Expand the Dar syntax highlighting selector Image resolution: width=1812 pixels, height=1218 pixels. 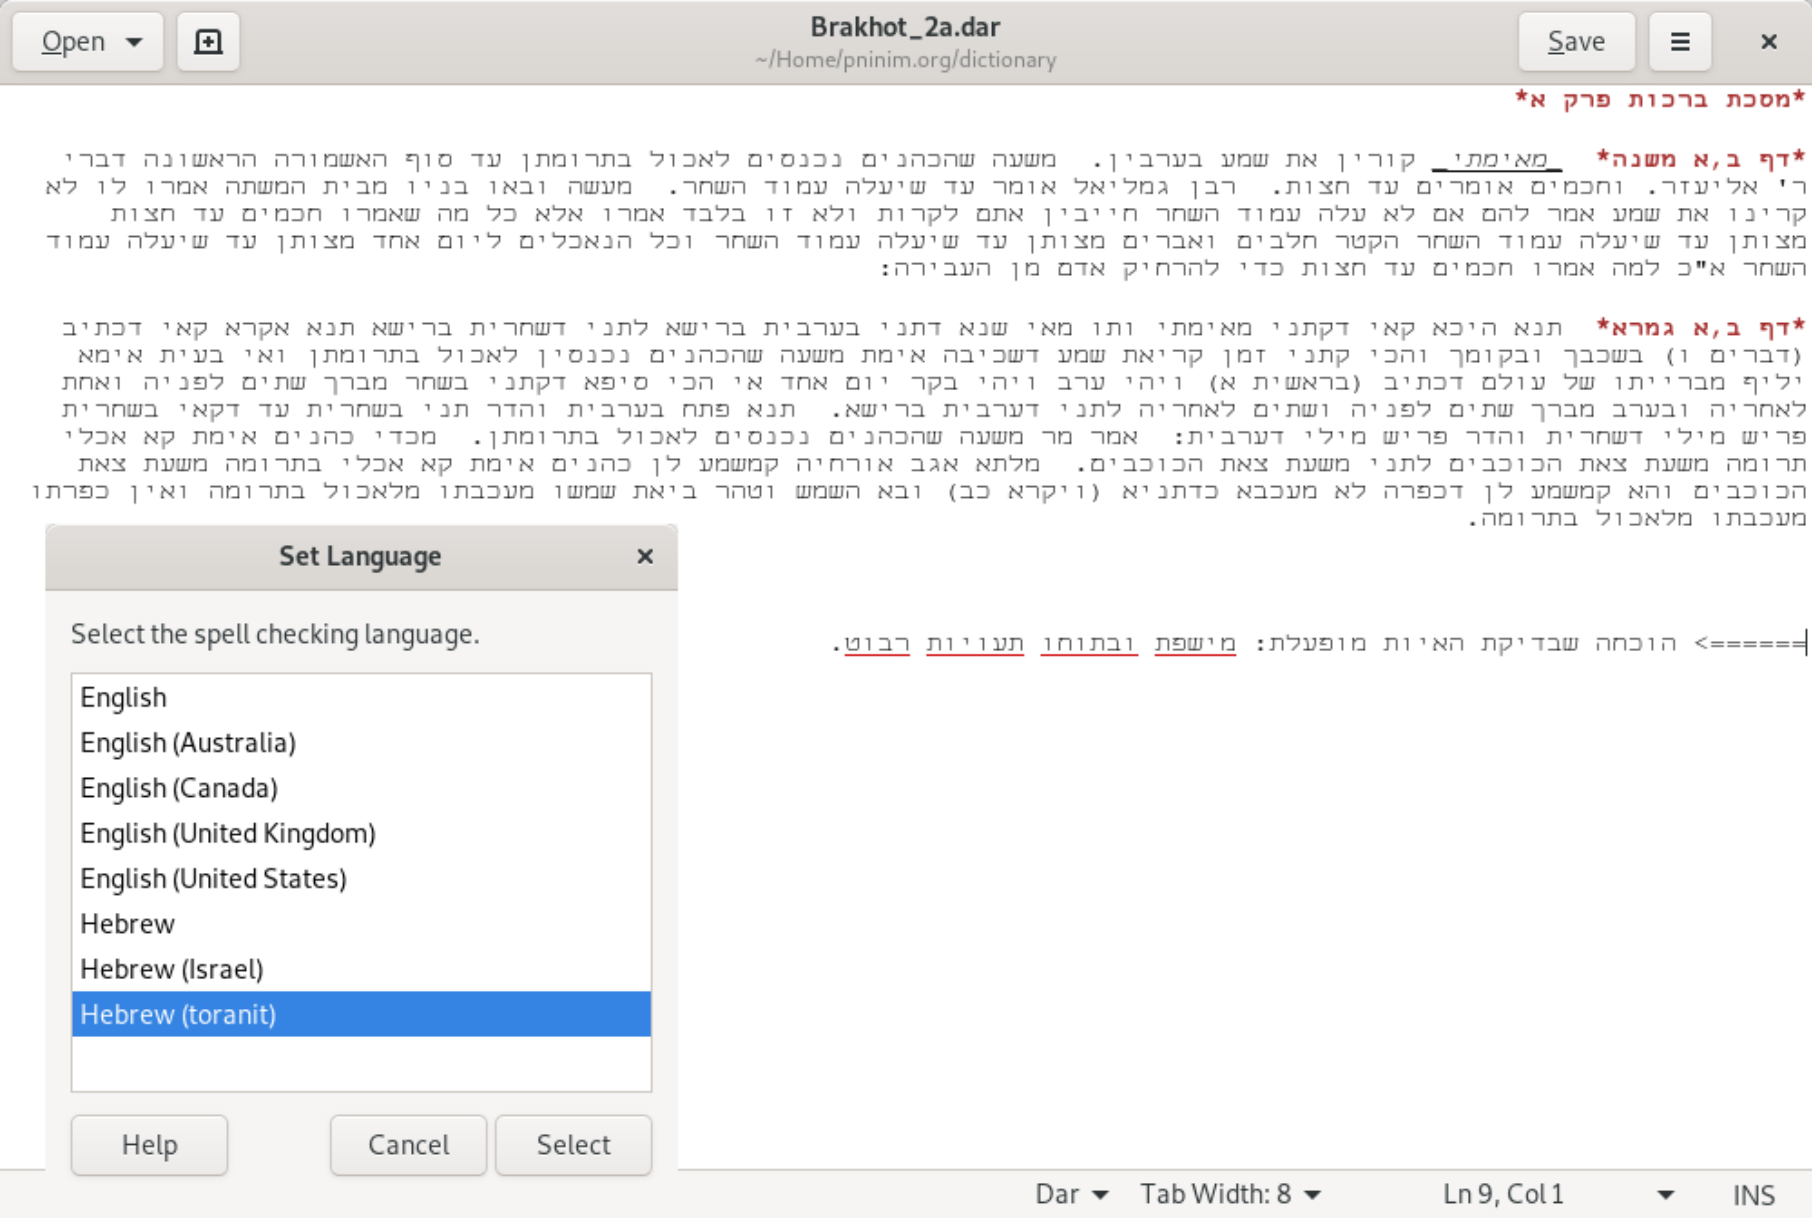1071,1194
